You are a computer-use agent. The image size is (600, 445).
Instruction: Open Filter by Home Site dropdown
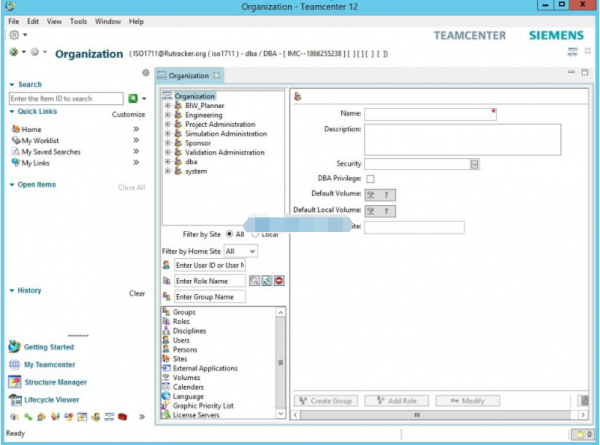tap(240, 251)
